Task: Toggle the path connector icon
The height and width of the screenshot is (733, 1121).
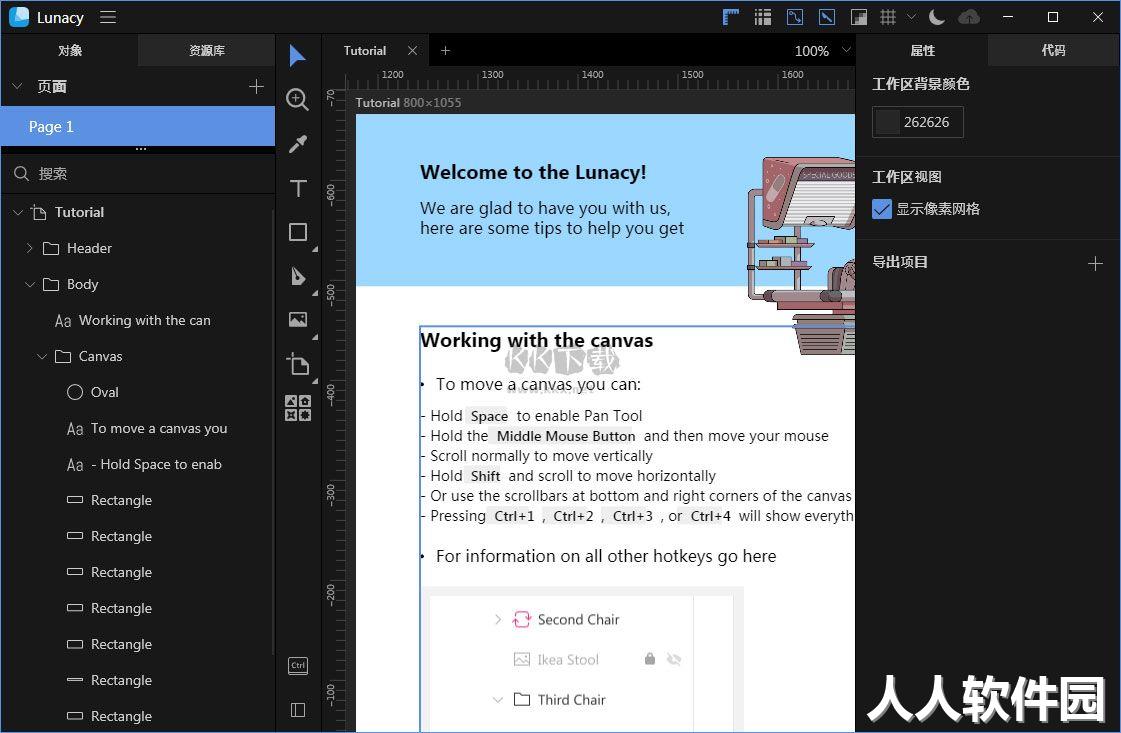Action: click(794, 17)
